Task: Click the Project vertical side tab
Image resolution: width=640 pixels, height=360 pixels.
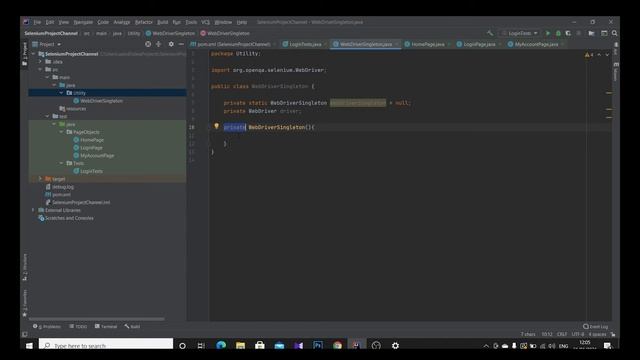Action: [x=24, y=53]
